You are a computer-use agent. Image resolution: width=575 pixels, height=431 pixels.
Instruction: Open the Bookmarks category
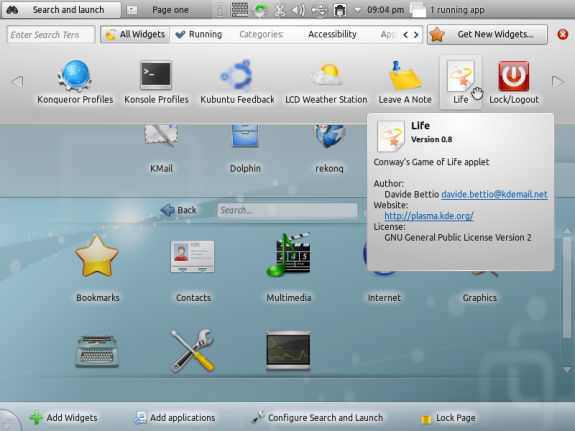click(x=98, y=269)
